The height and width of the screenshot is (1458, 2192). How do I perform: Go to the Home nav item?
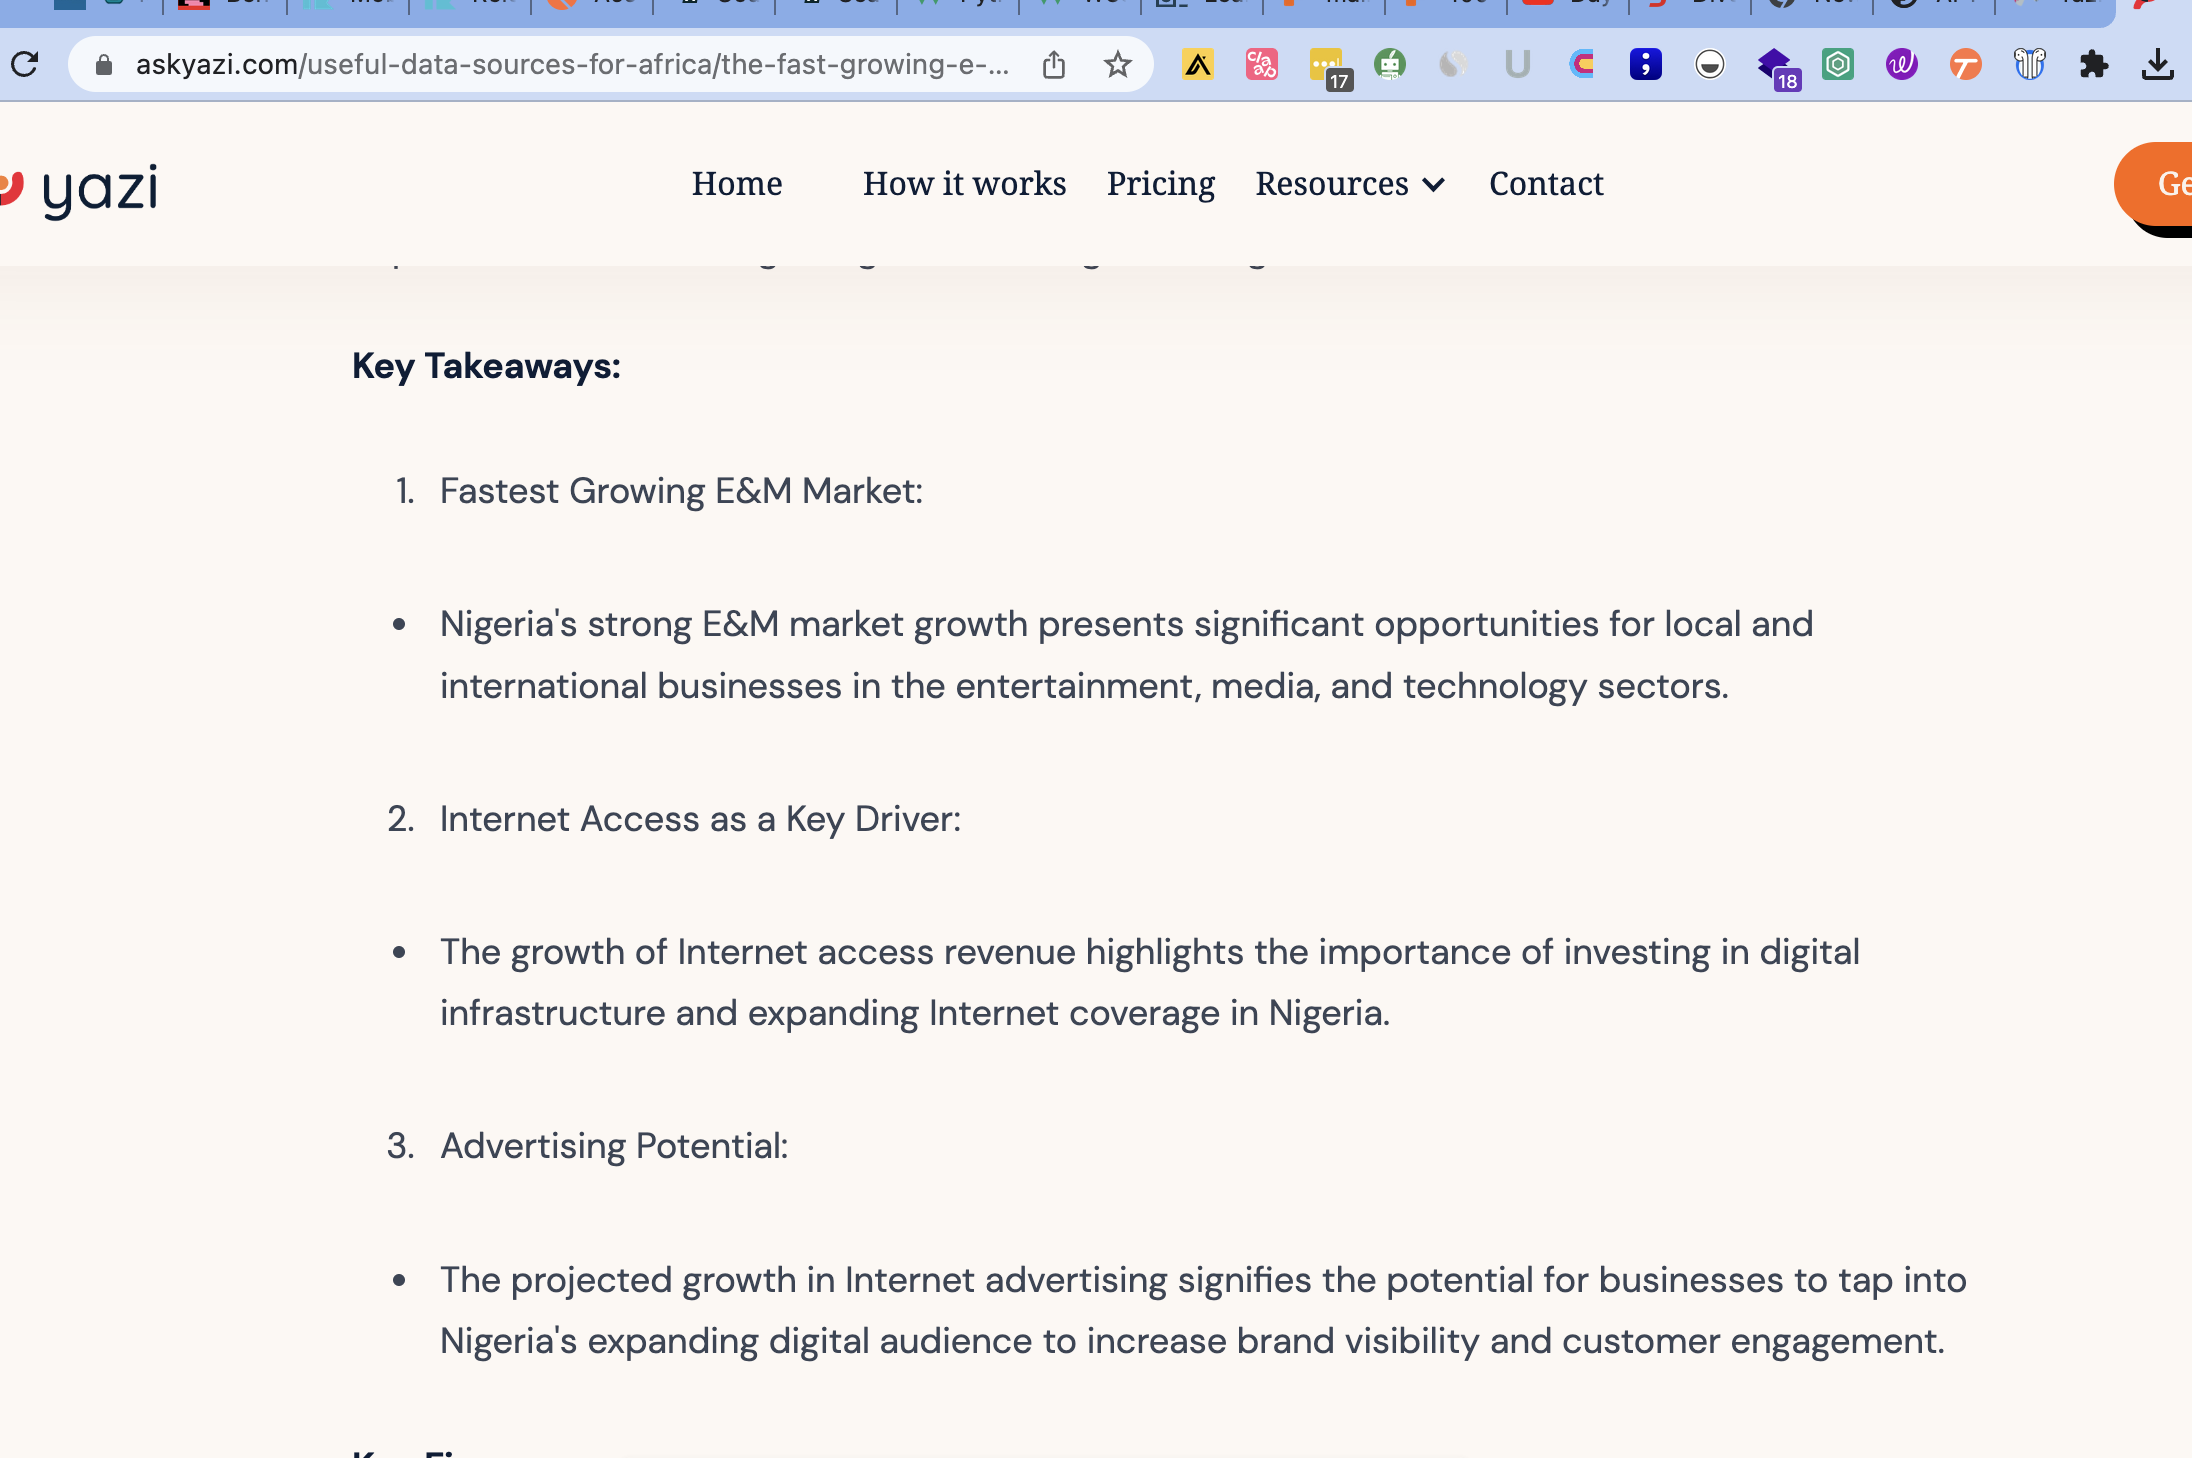tap(737, 184)
